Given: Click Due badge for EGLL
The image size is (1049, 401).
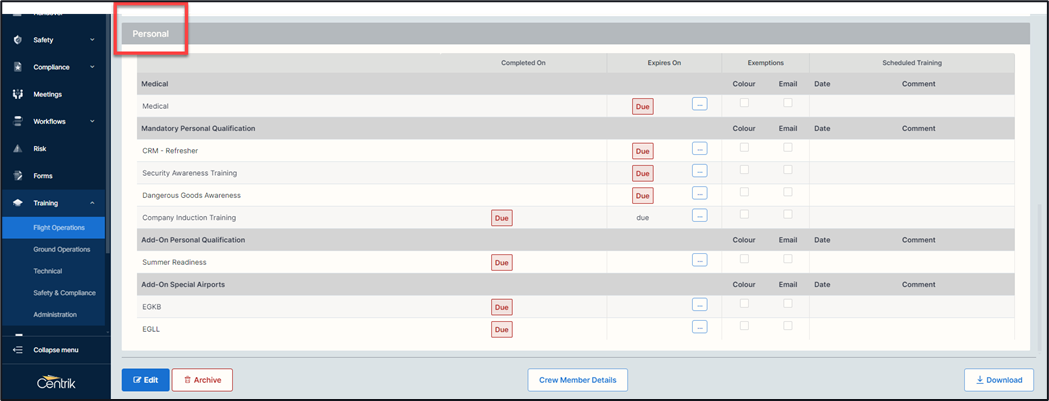Looking at the screenshot, I should pyautogui.click(x=502, y=329).
